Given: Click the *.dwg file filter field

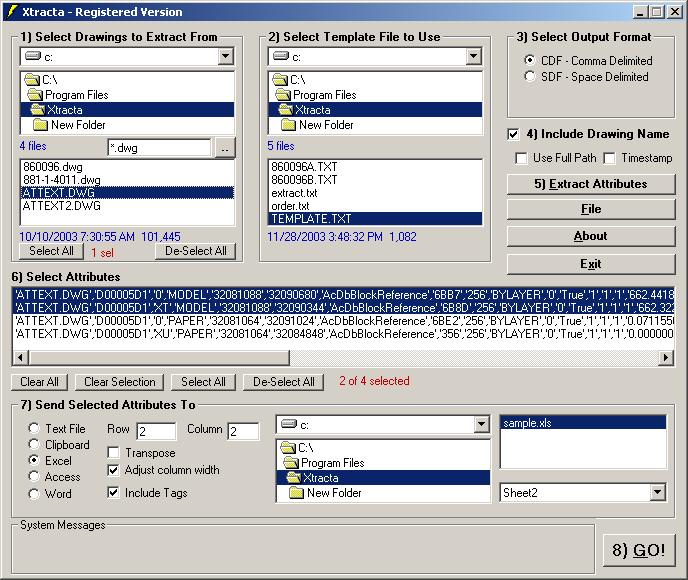Looking at the screenshot, I should coord(159,148).
